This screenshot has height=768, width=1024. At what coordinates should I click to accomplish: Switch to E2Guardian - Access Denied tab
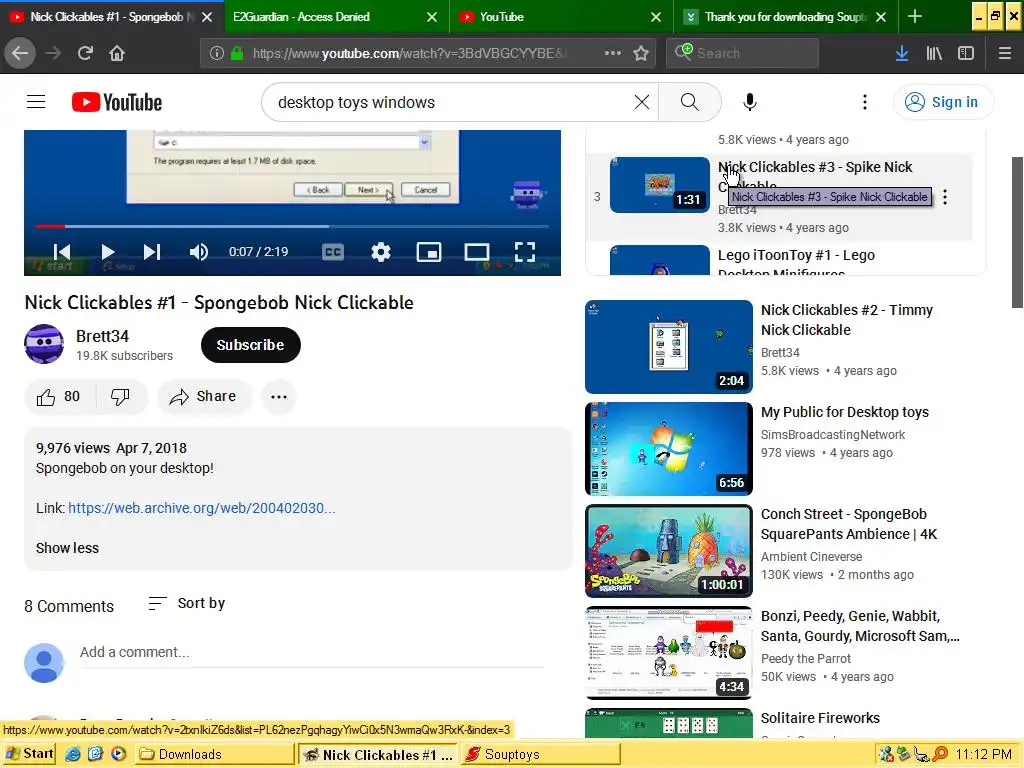coord(327,17)
